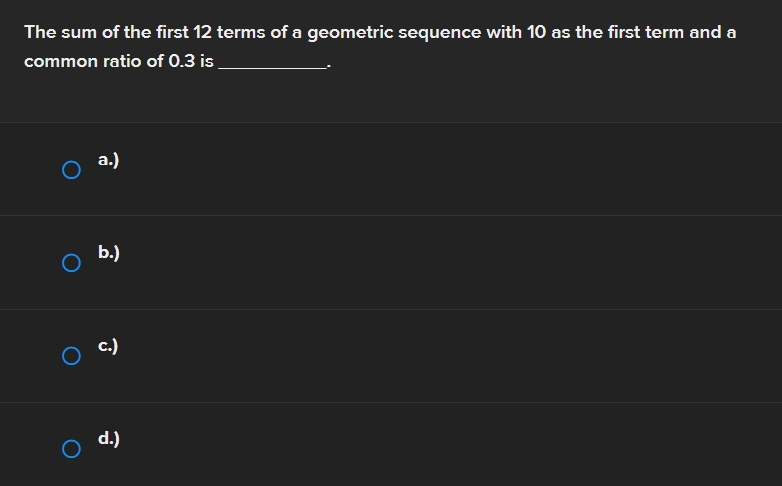Click the empty area of answer row b
This screenshot has height=486, width=782.
pos(450,263)
